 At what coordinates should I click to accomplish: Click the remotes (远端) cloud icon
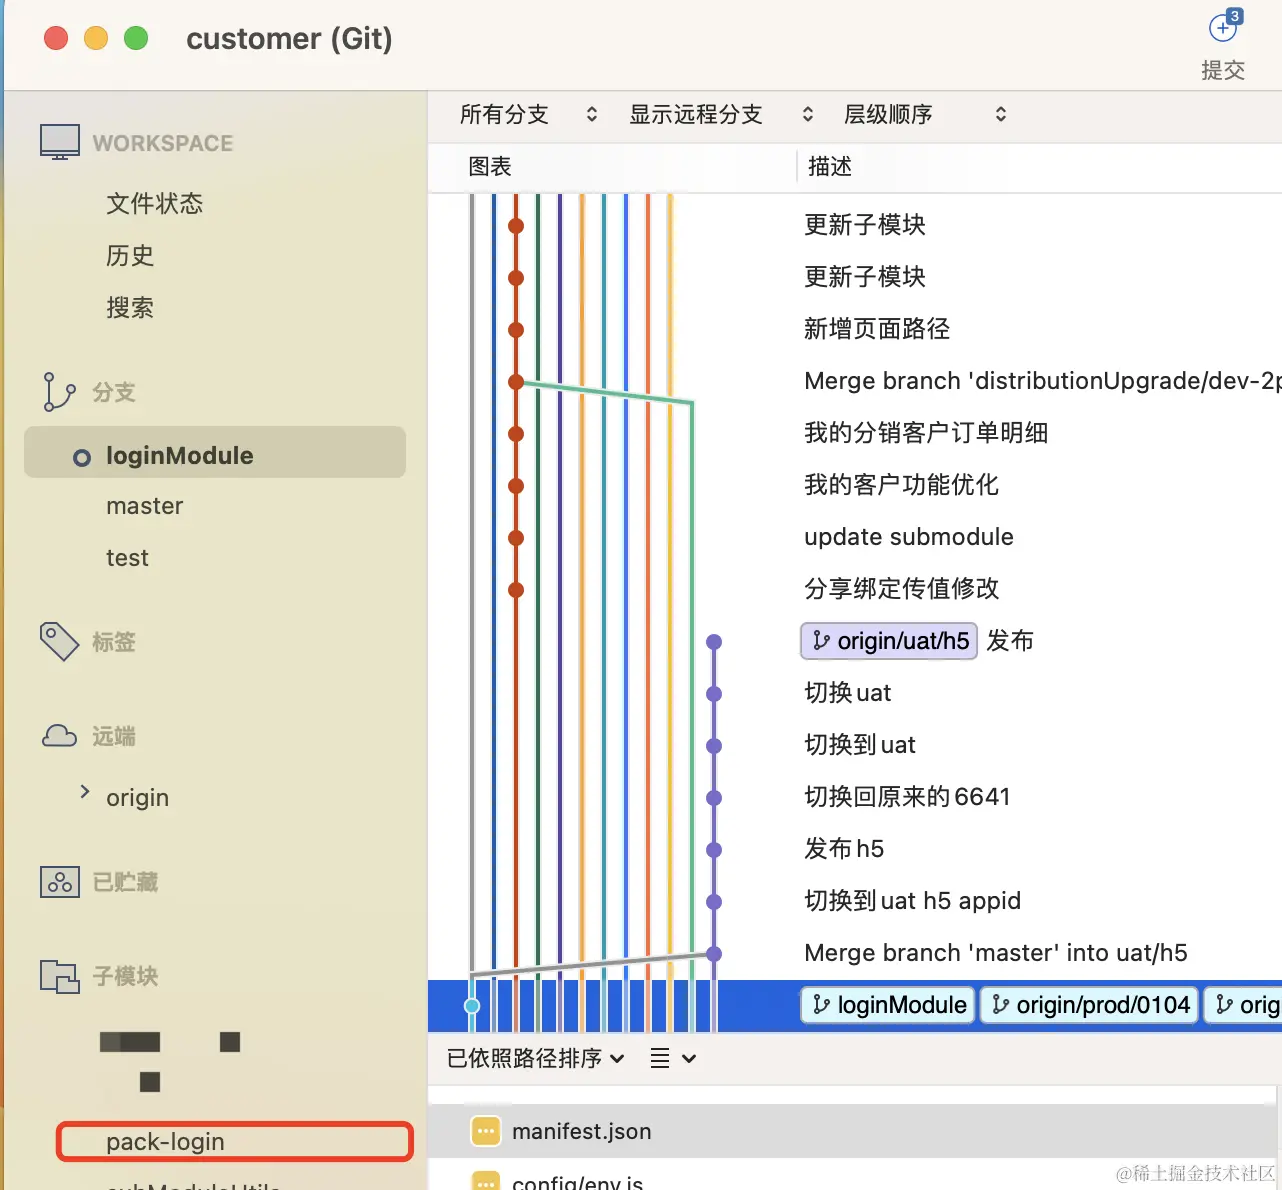point(59,736)
